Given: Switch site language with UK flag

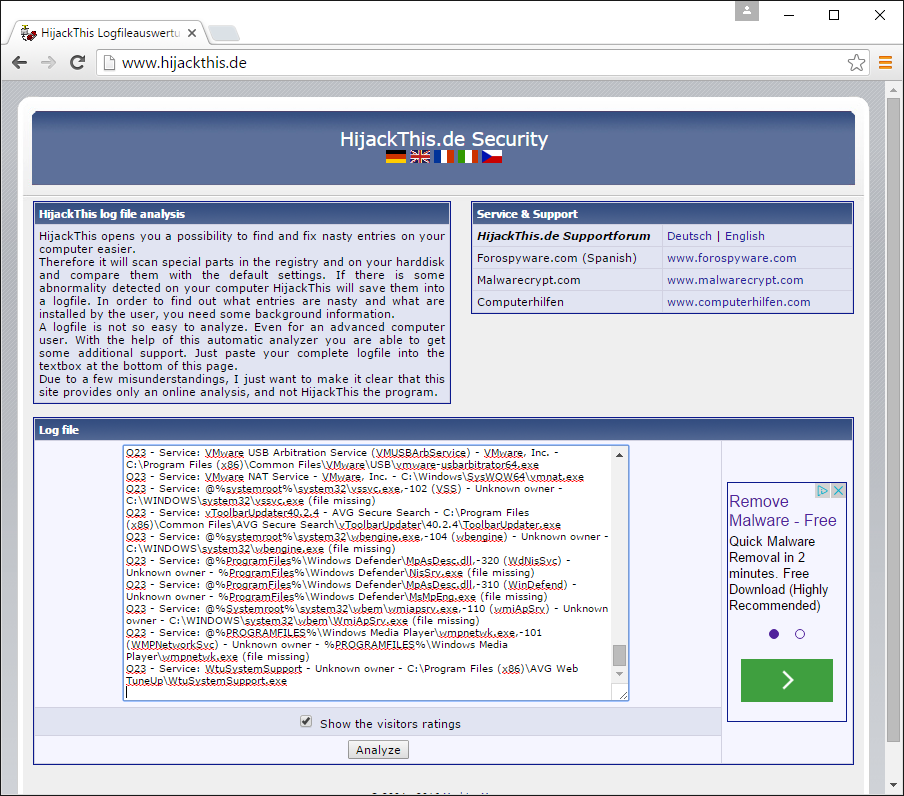Looking at the screenshot, I should click(x=420, y=156).
